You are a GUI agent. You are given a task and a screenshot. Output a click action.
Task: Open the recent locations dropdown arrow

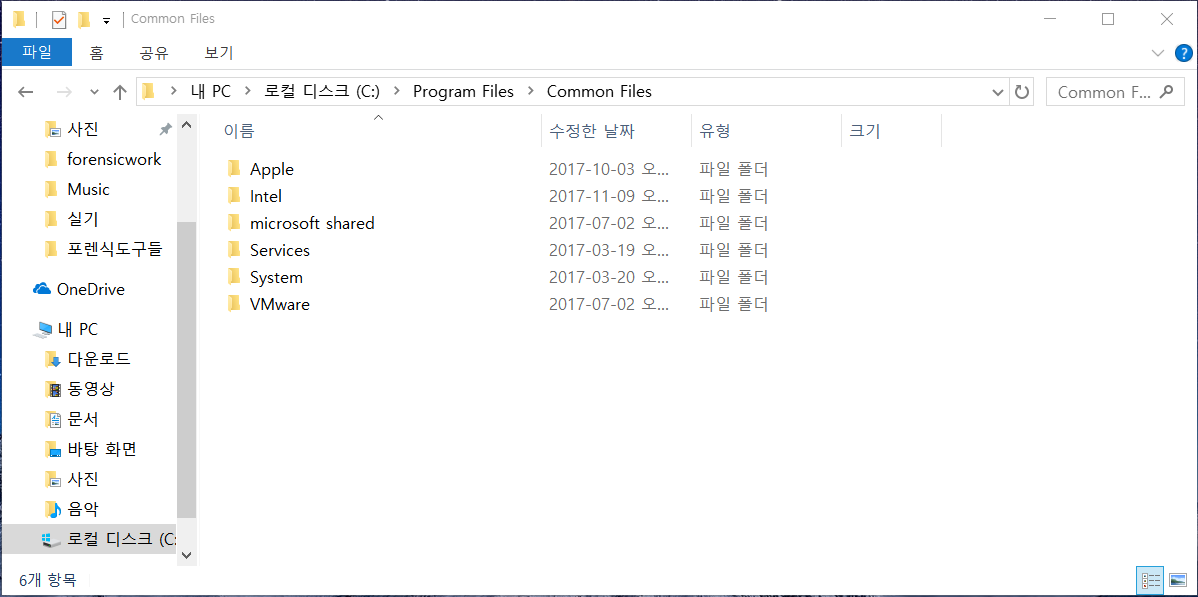(94, 92)
